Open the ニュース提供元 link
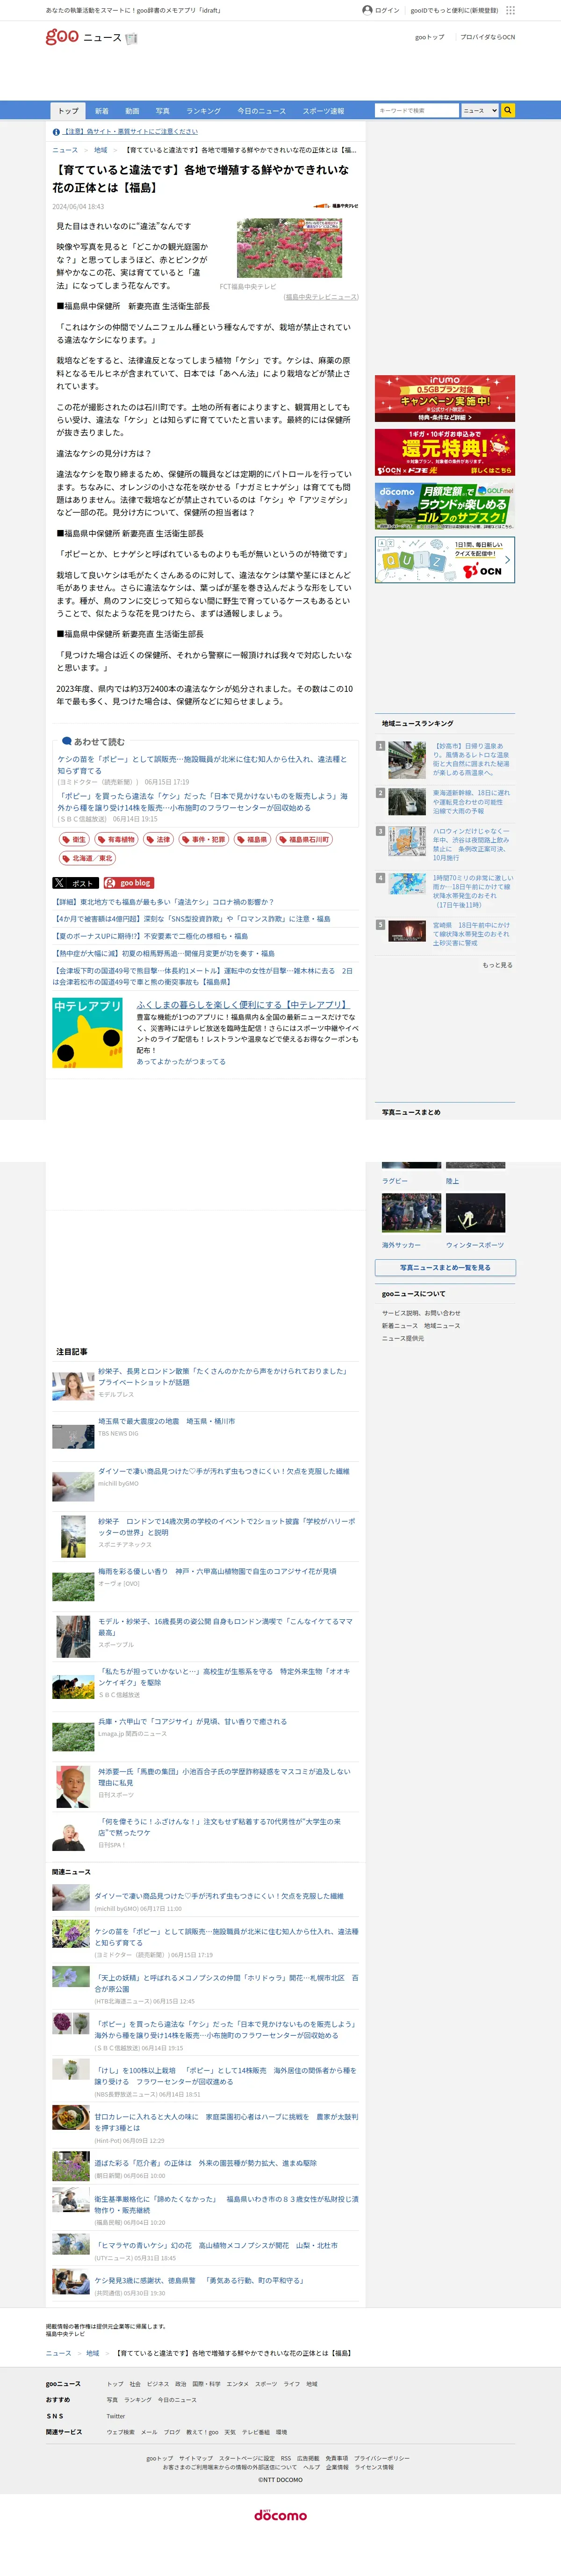 tap(402, 1338)
